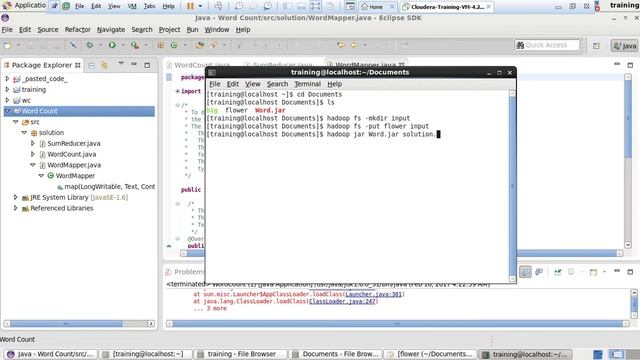The width and height of the screenshot is (640, 360).
Task: Open the Java perspective button
Action: (x=624, y=46)
